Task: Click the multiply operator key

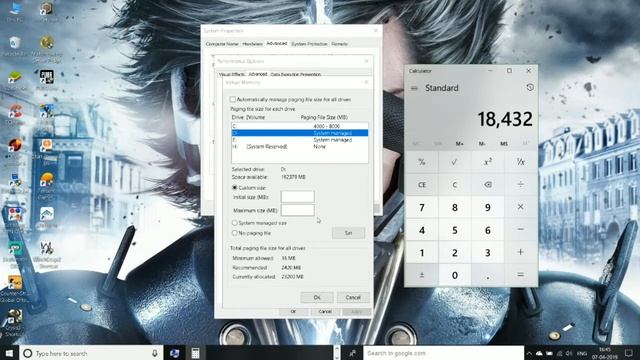Action: point(520,207)
